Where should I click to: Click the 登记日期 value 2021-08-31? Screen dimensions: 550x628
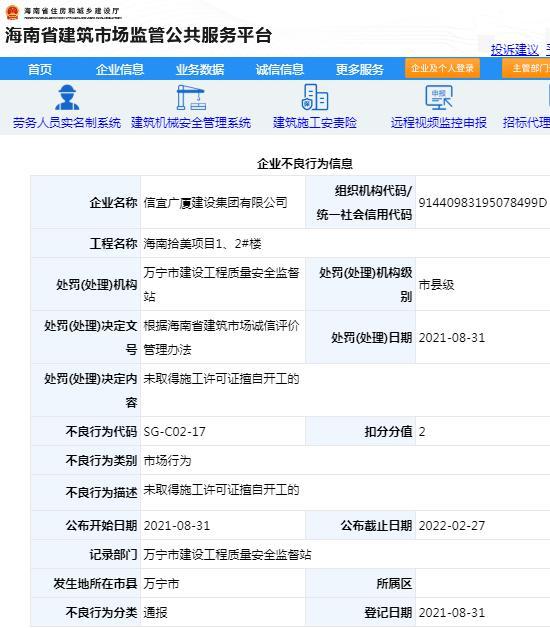coord(452,612)
